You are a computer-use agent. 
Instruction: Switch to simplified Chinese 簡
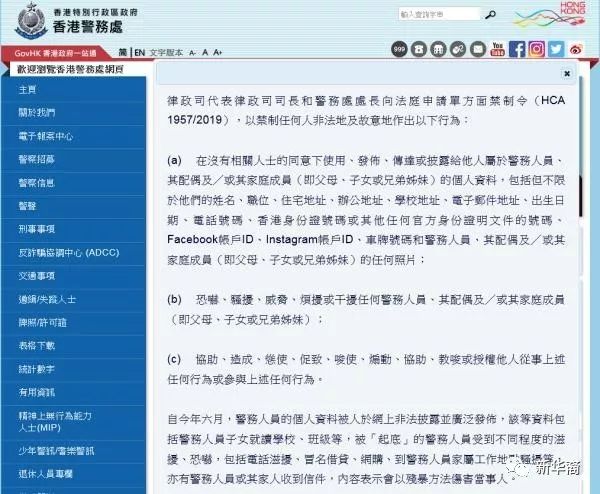coord(123,52)
